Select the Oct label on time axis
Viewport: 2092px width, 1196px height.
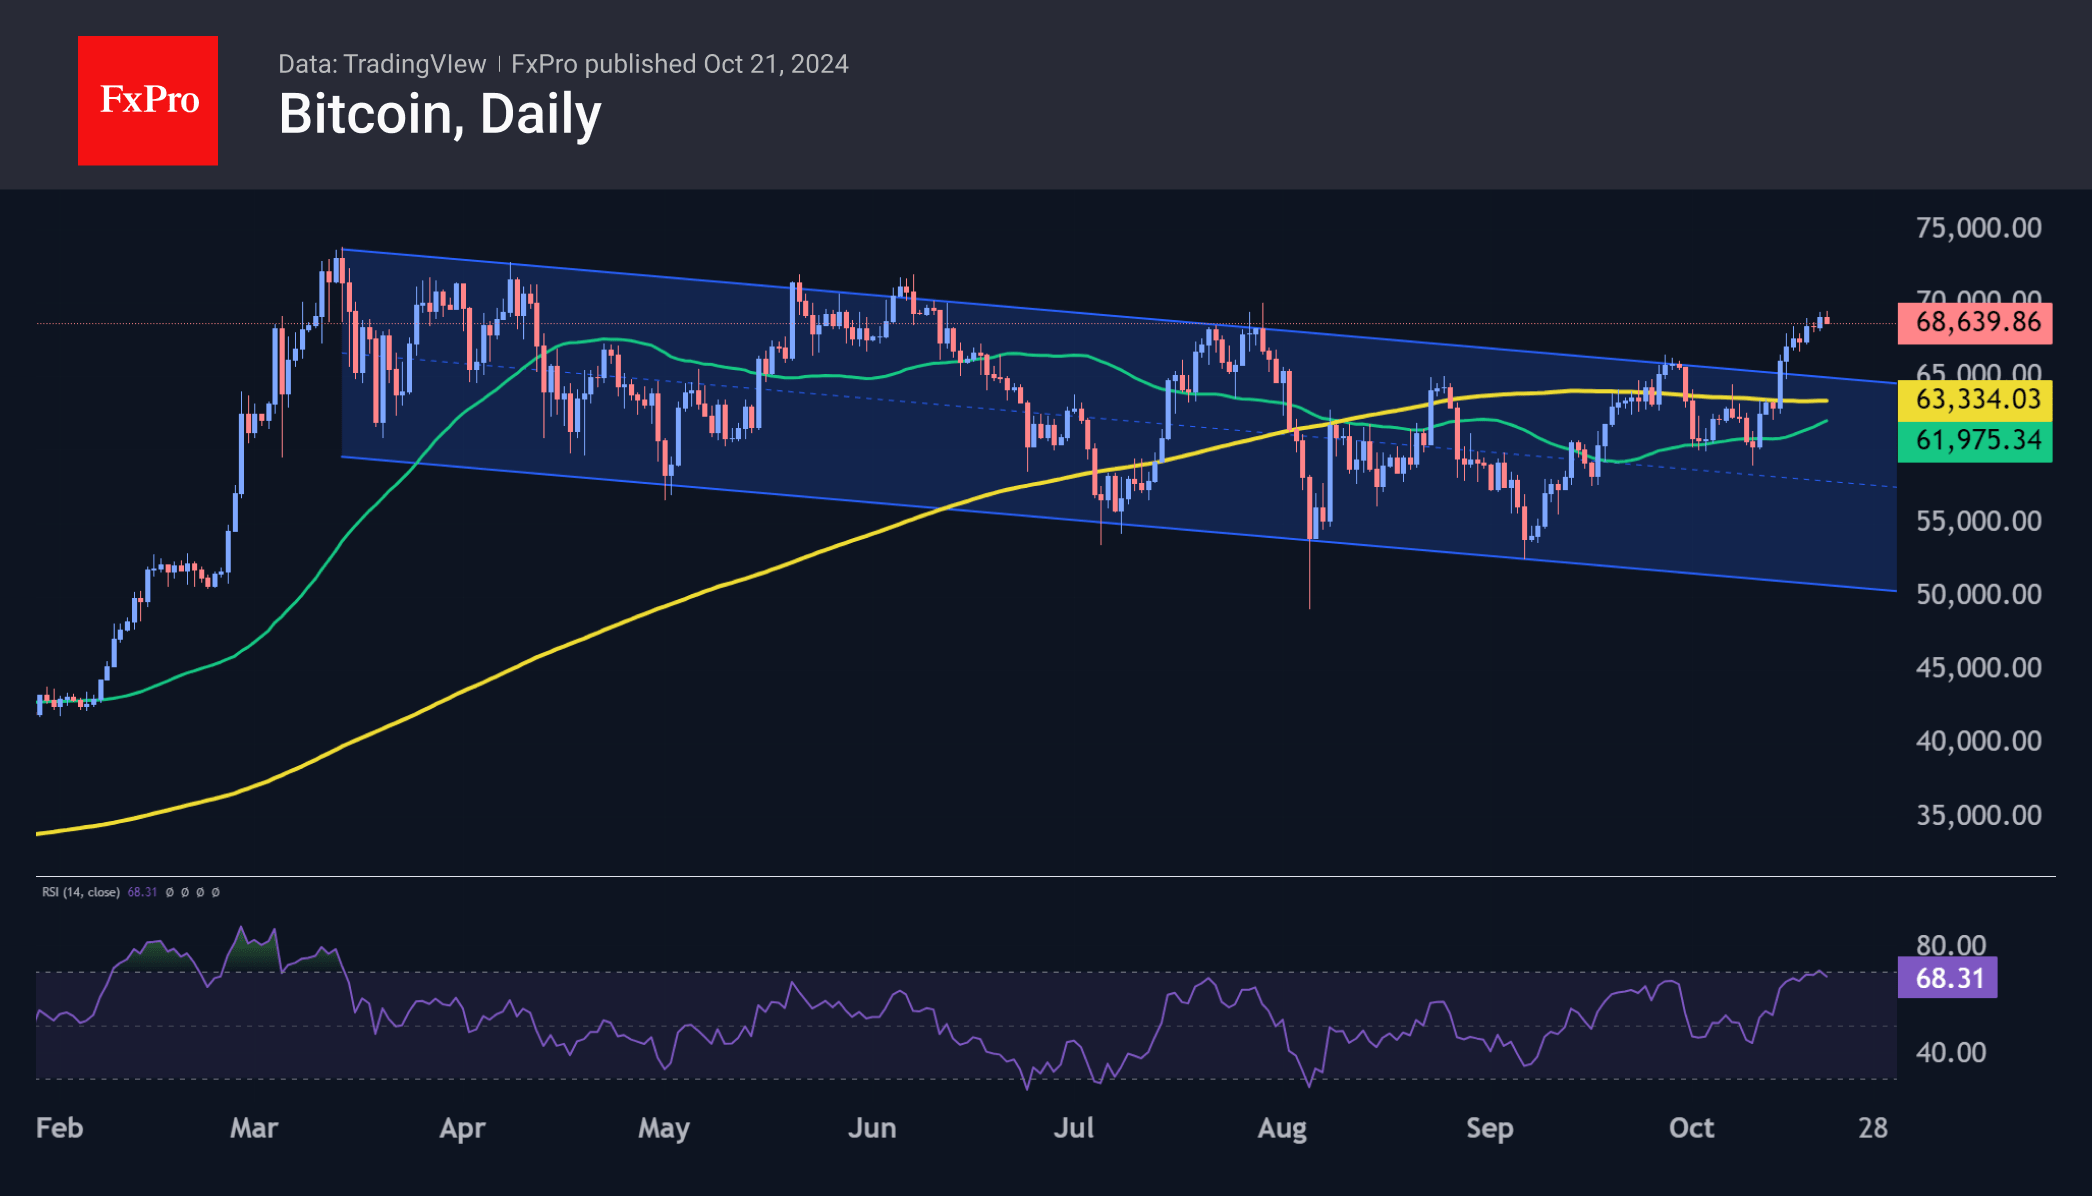(x=1691, y=1128)
